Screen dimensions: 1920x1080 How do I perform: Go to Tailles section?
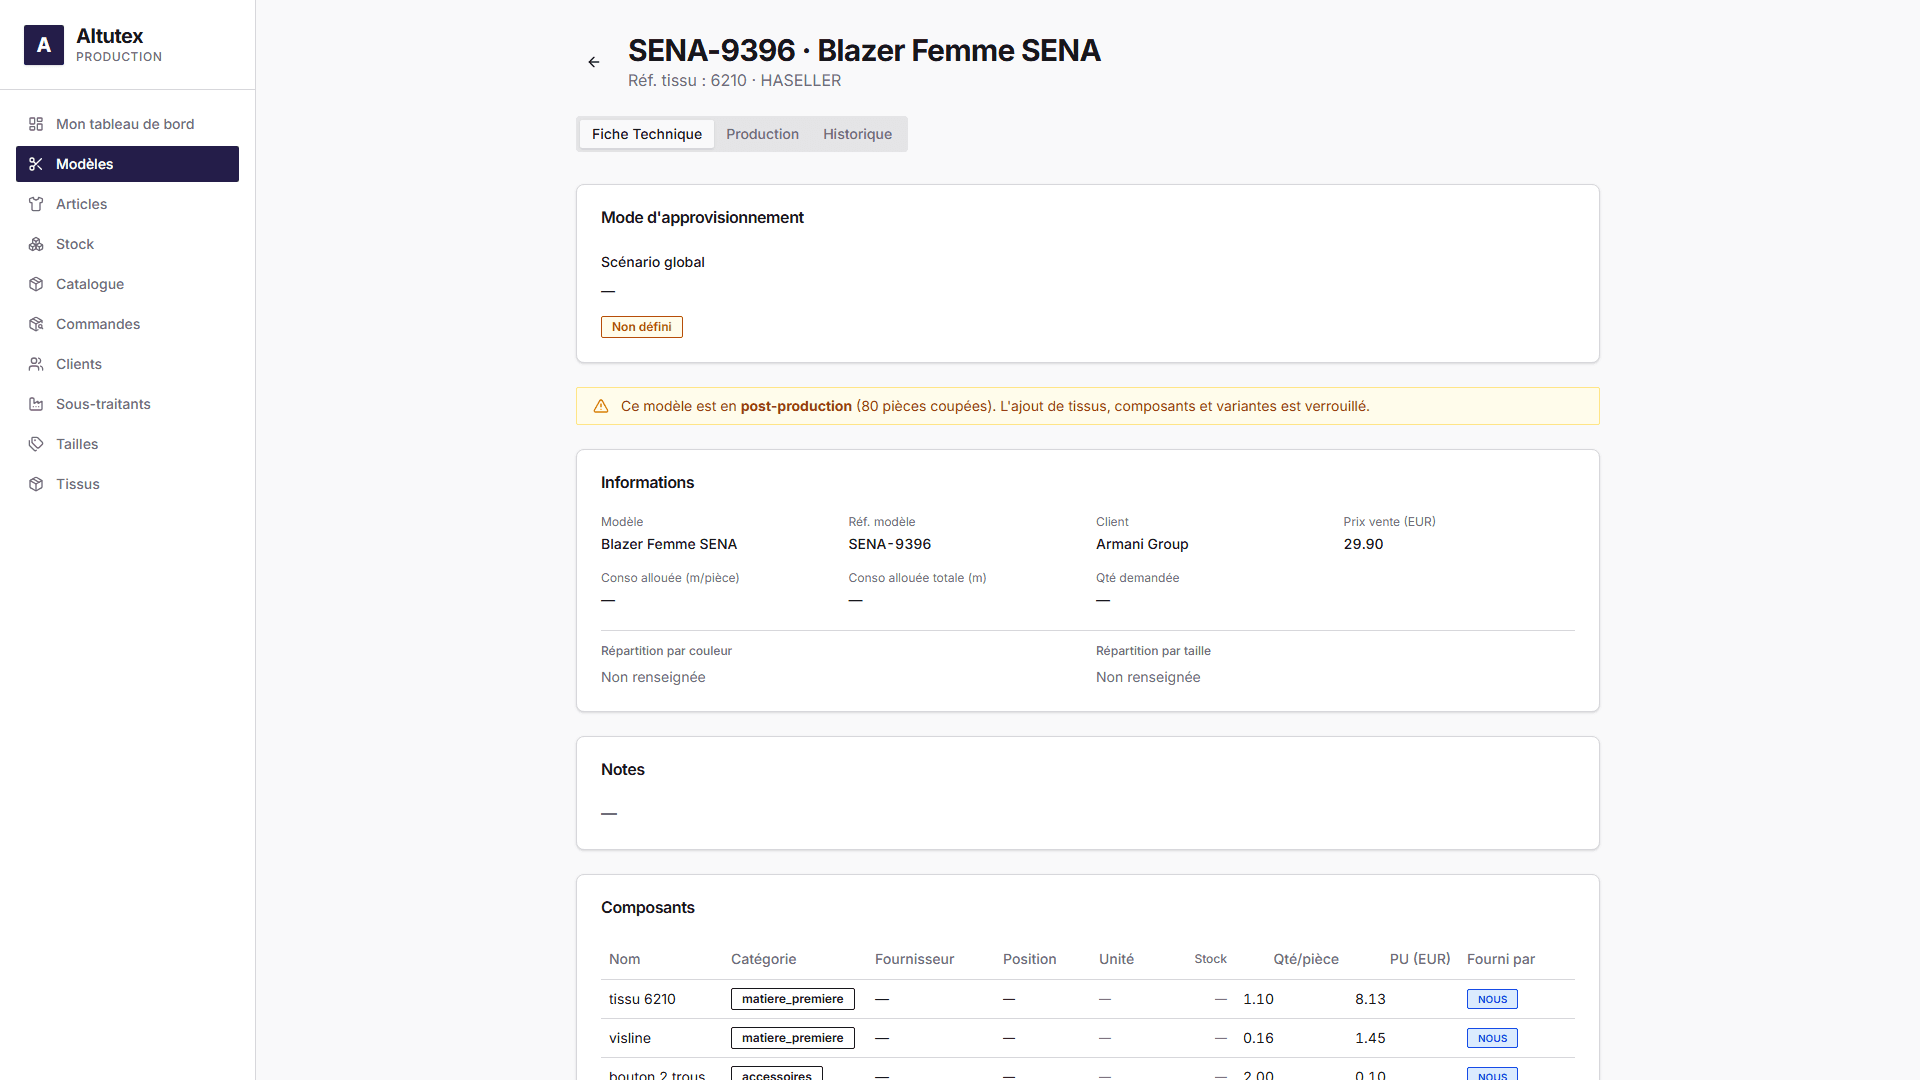127,444
